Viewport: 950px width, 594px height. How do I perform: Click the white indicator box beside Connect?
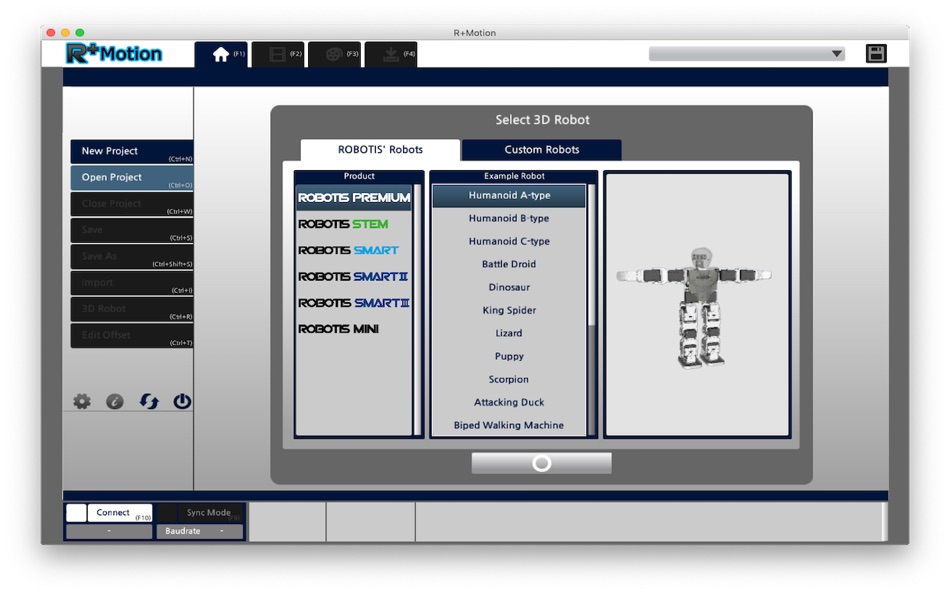[76, 513]
